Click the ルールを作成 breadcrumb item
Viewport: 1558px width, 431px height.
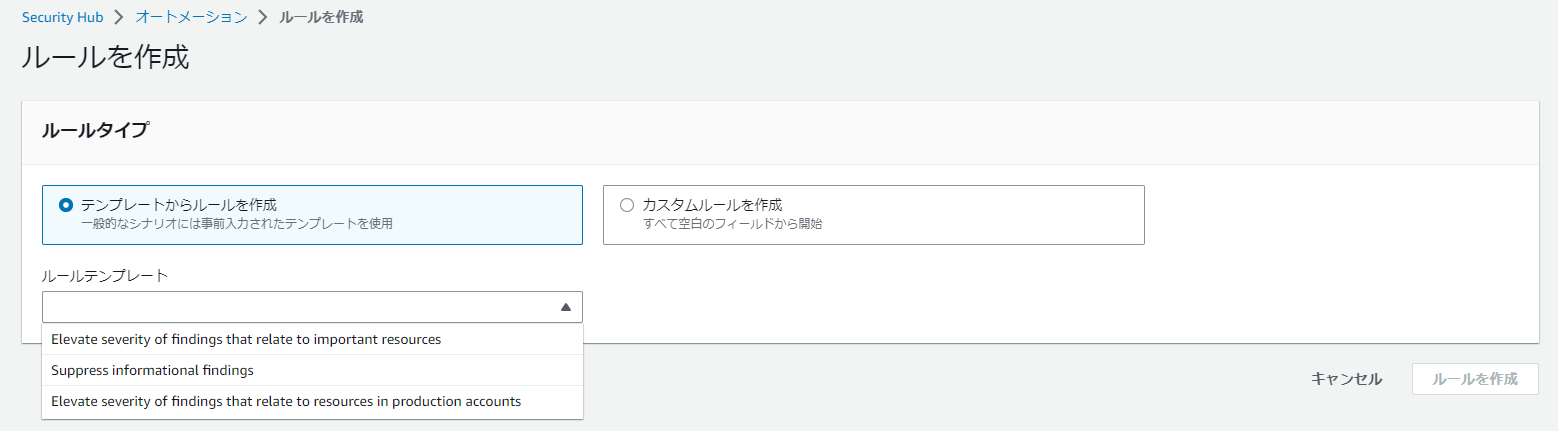323,17
